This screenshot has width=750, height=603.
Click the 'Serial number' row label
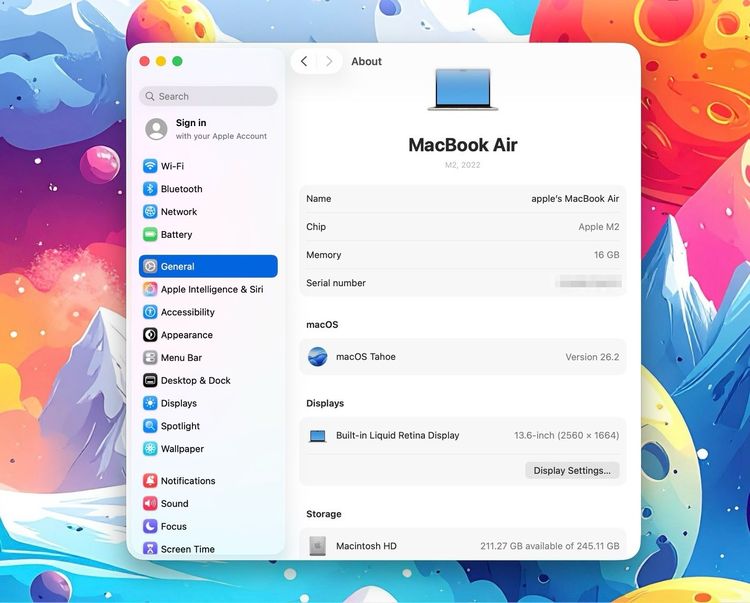336,283
